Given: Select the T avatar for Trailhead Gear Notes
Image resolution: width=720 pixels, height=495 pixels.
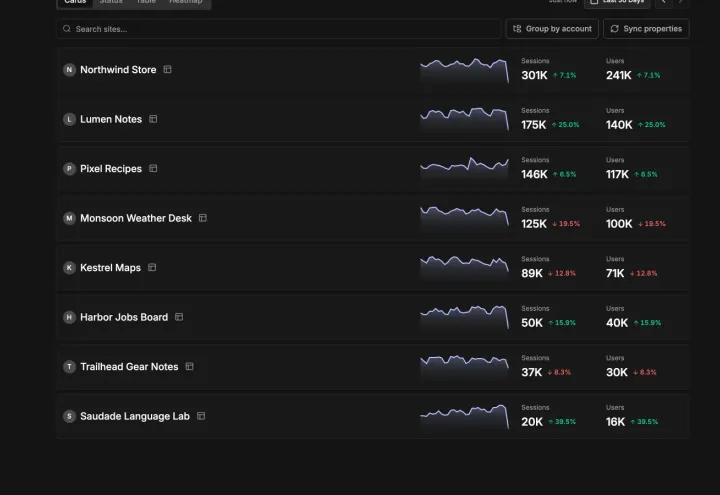Looking at the screenshot, I should 69,367.
